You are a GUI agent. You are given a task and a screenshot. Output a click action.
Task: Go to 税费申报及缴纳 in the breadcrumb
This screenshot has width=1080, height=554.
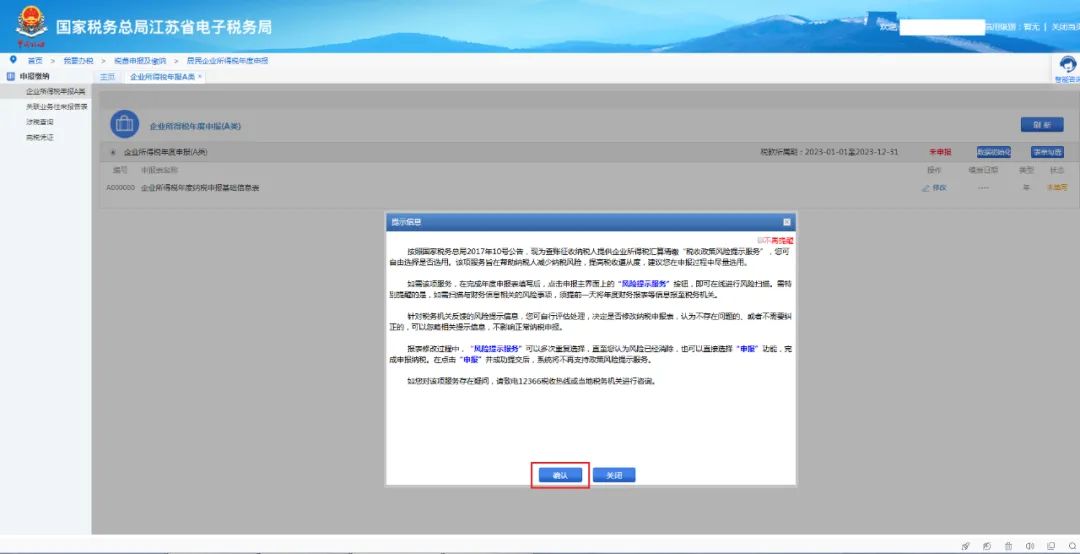140,61
